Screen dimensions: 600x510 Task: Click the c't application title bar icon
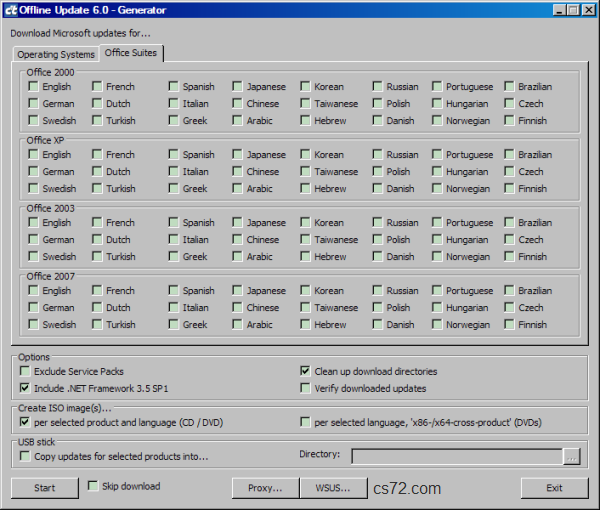click(11, 10)
